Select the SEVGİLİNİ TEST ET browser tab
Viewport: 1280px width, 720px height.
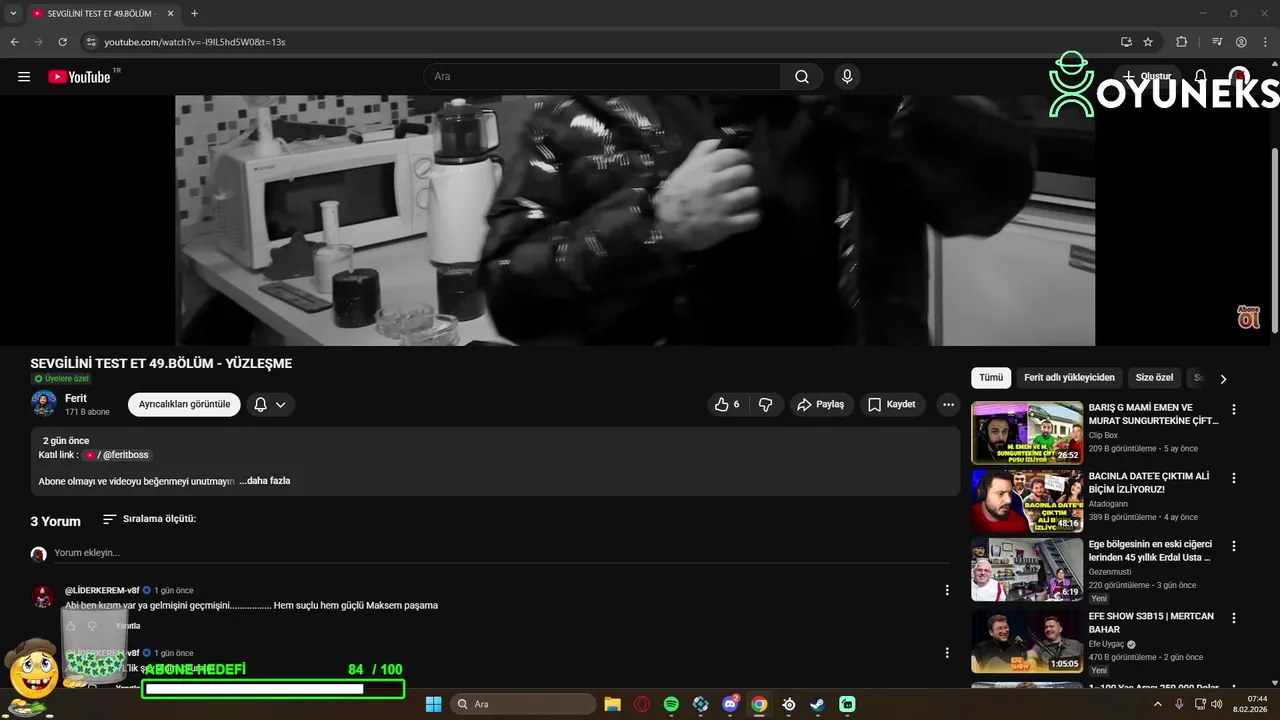[x=101, y=13]
